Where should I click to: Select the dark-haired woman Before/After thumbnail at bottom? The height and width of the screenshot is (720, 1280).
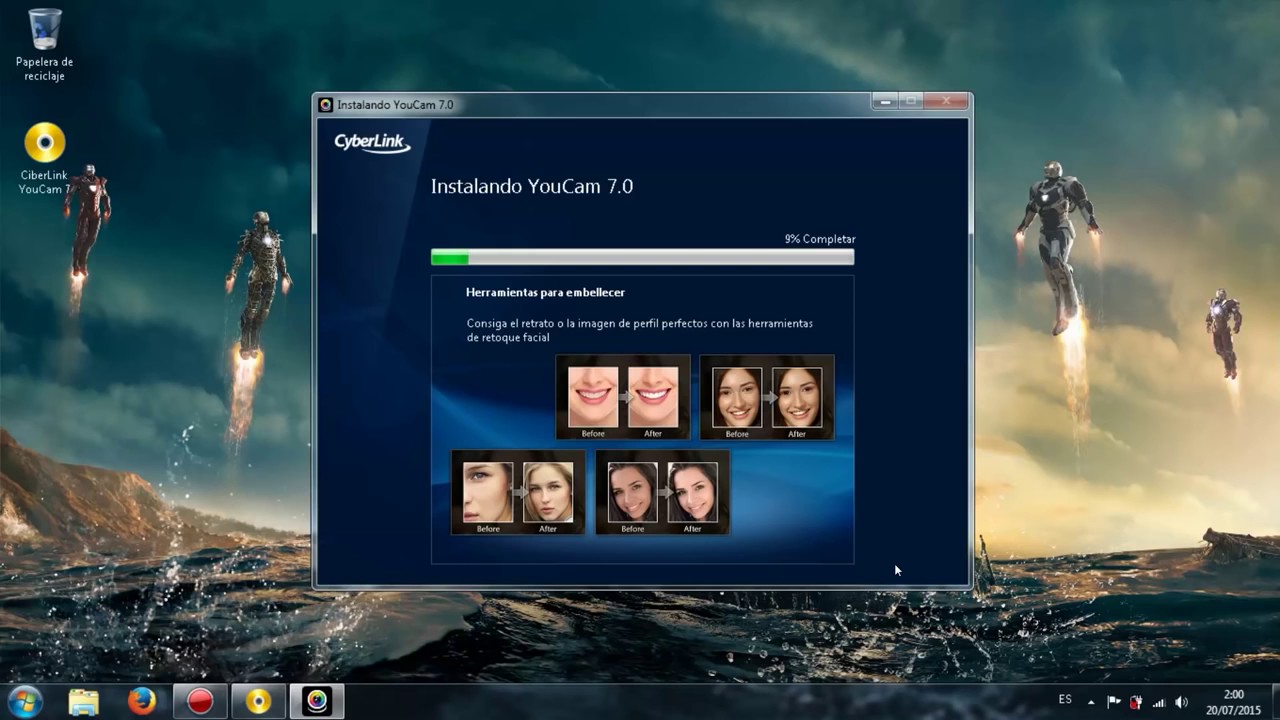tap(662, 492)
